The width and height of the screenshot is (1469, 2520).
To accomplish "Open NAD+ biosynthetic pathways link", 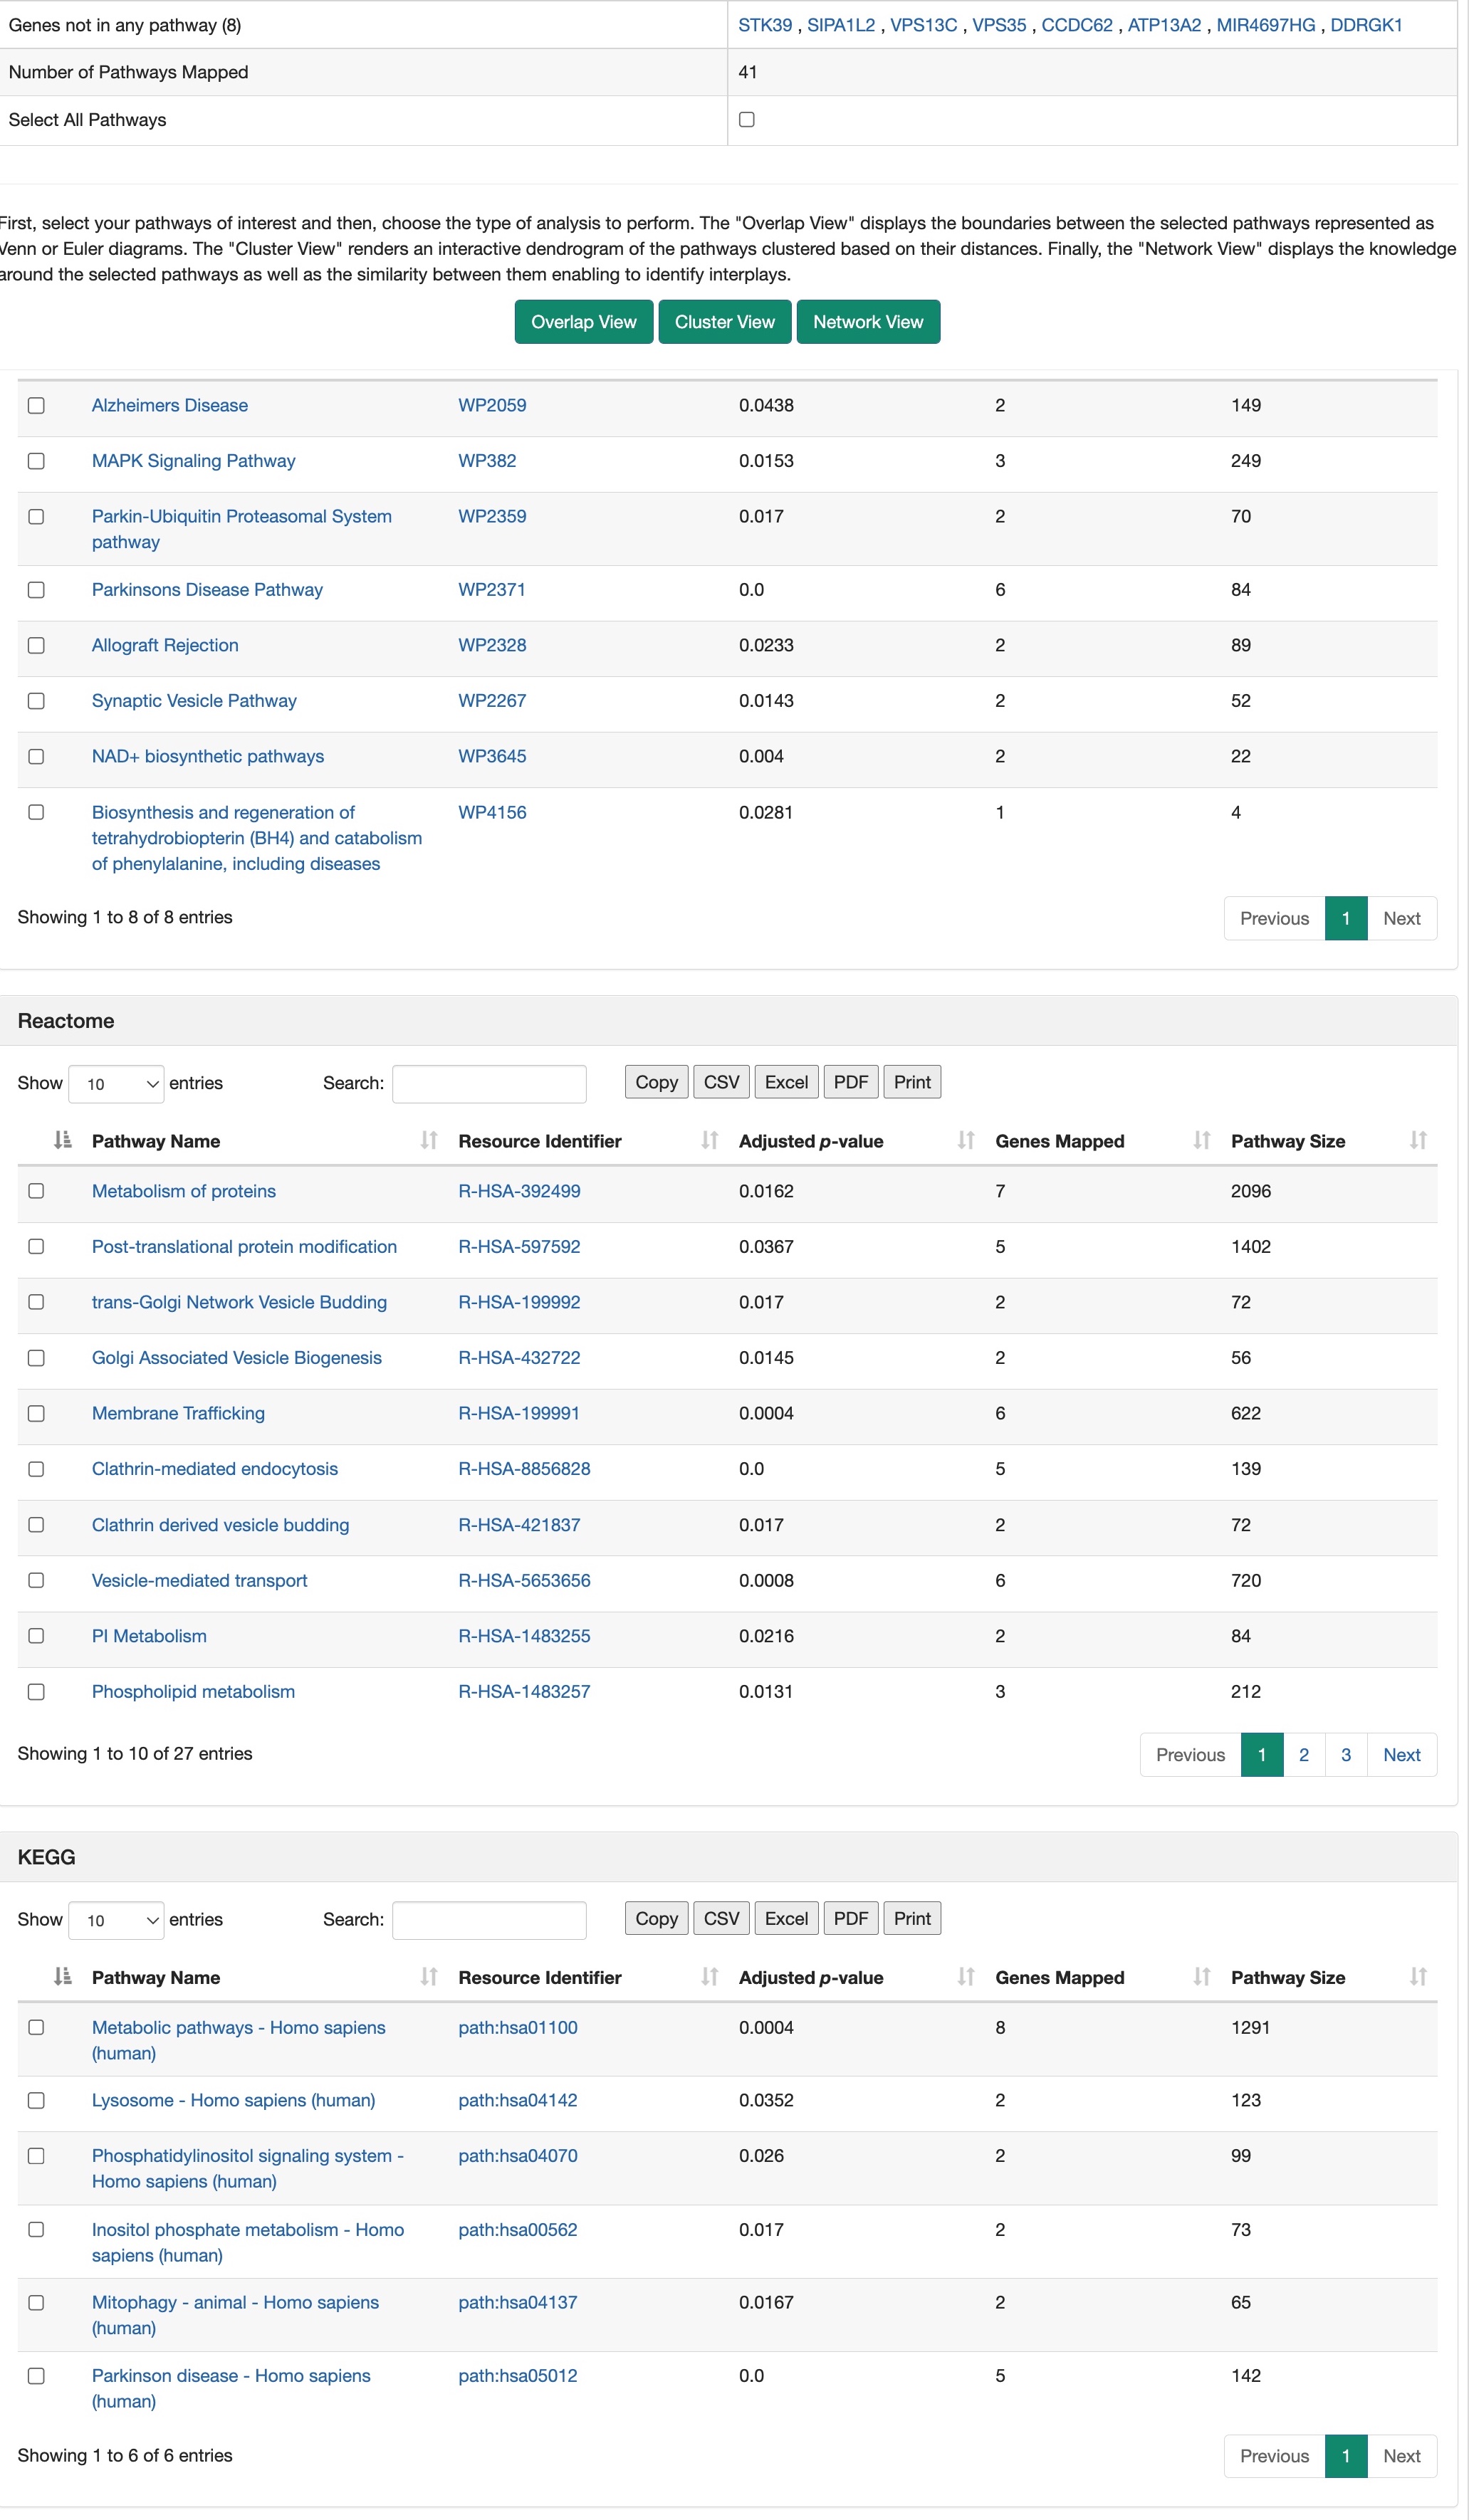I will pyautogui.click(x=208, y=756).
